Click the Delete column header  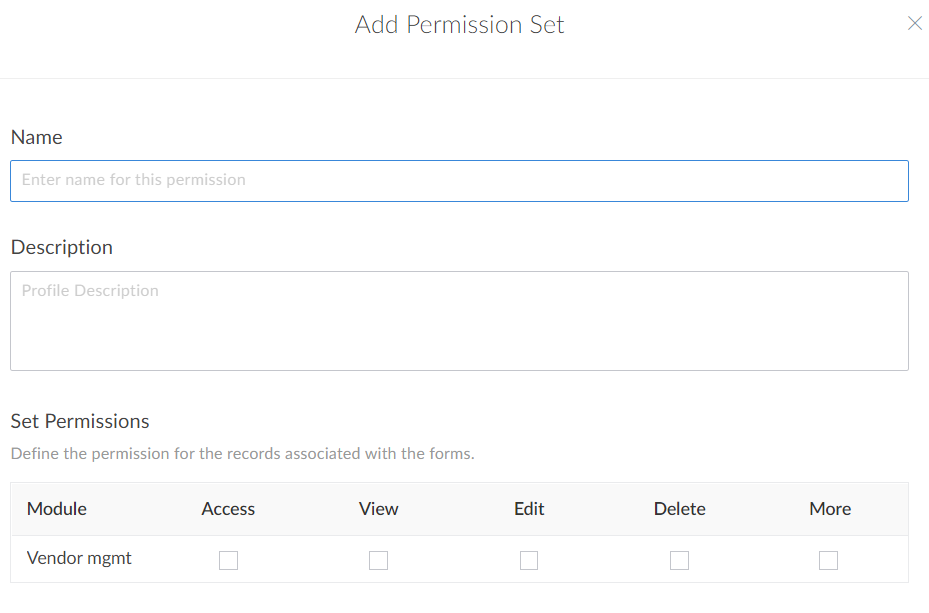(679, 509)
